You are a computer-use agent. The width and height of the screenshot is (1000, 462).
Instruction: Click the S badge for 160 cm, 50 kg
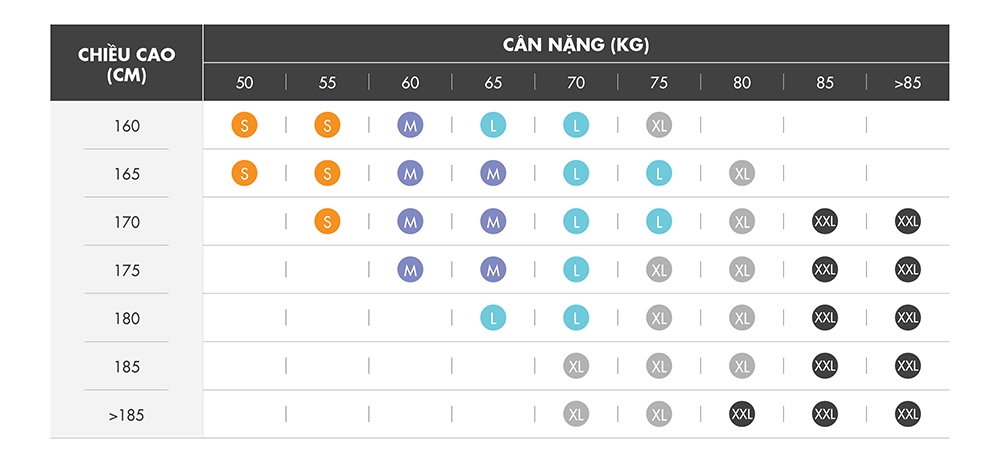[244, 125]
